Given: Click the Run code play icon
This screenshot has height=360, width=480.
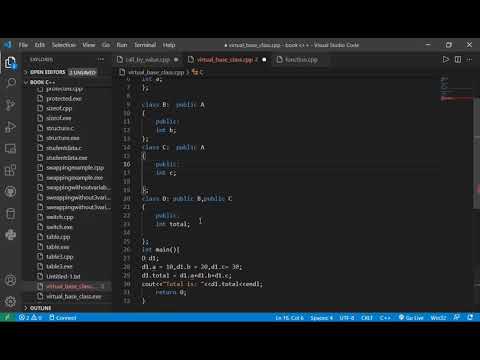Looking at the screenshot, I should 445,60.
